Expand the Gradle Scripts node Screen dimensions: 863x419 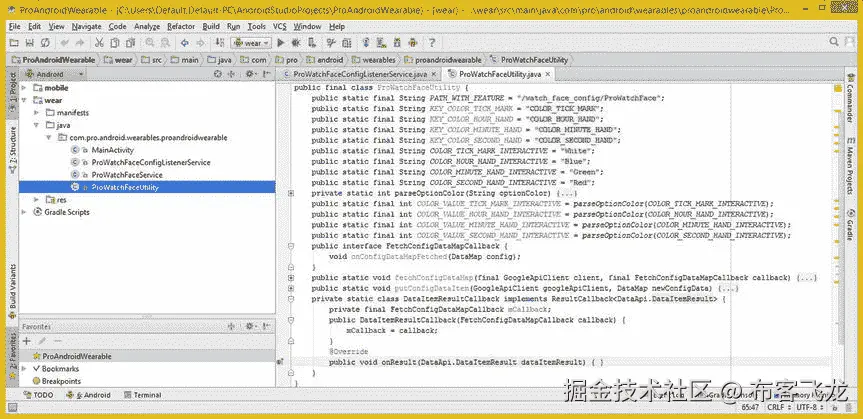point(24,212)
